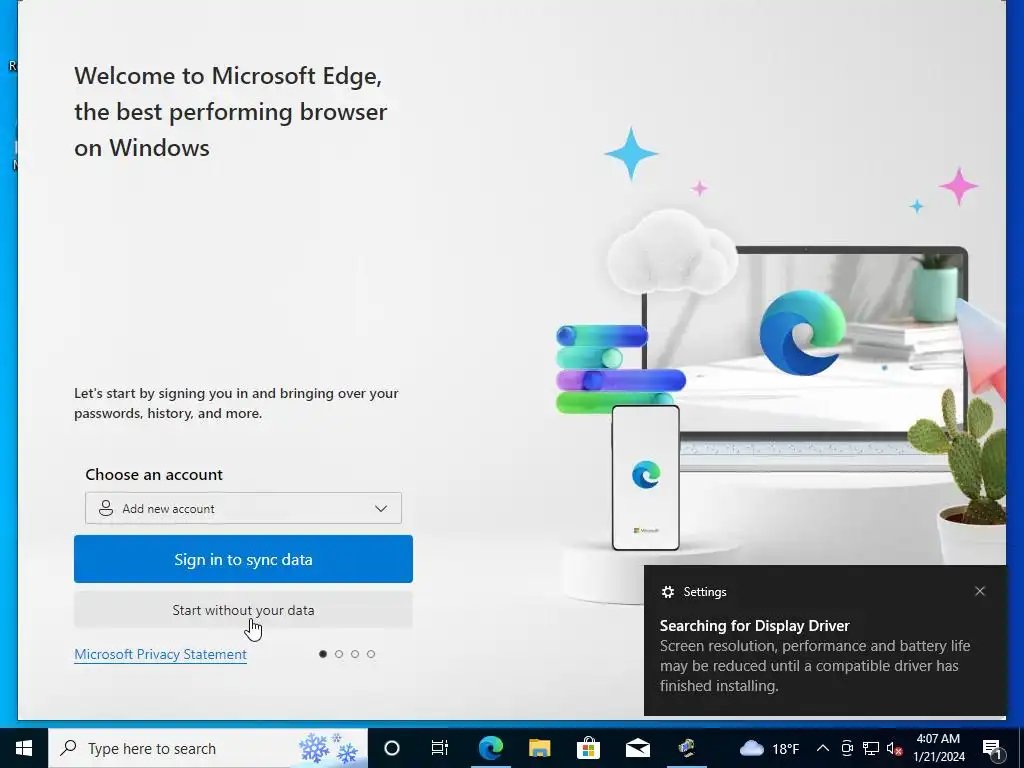The width and height of the screenshot is (1024, 768).
Task: Open the Mail app on taskbar
Action: pos(637,748)
